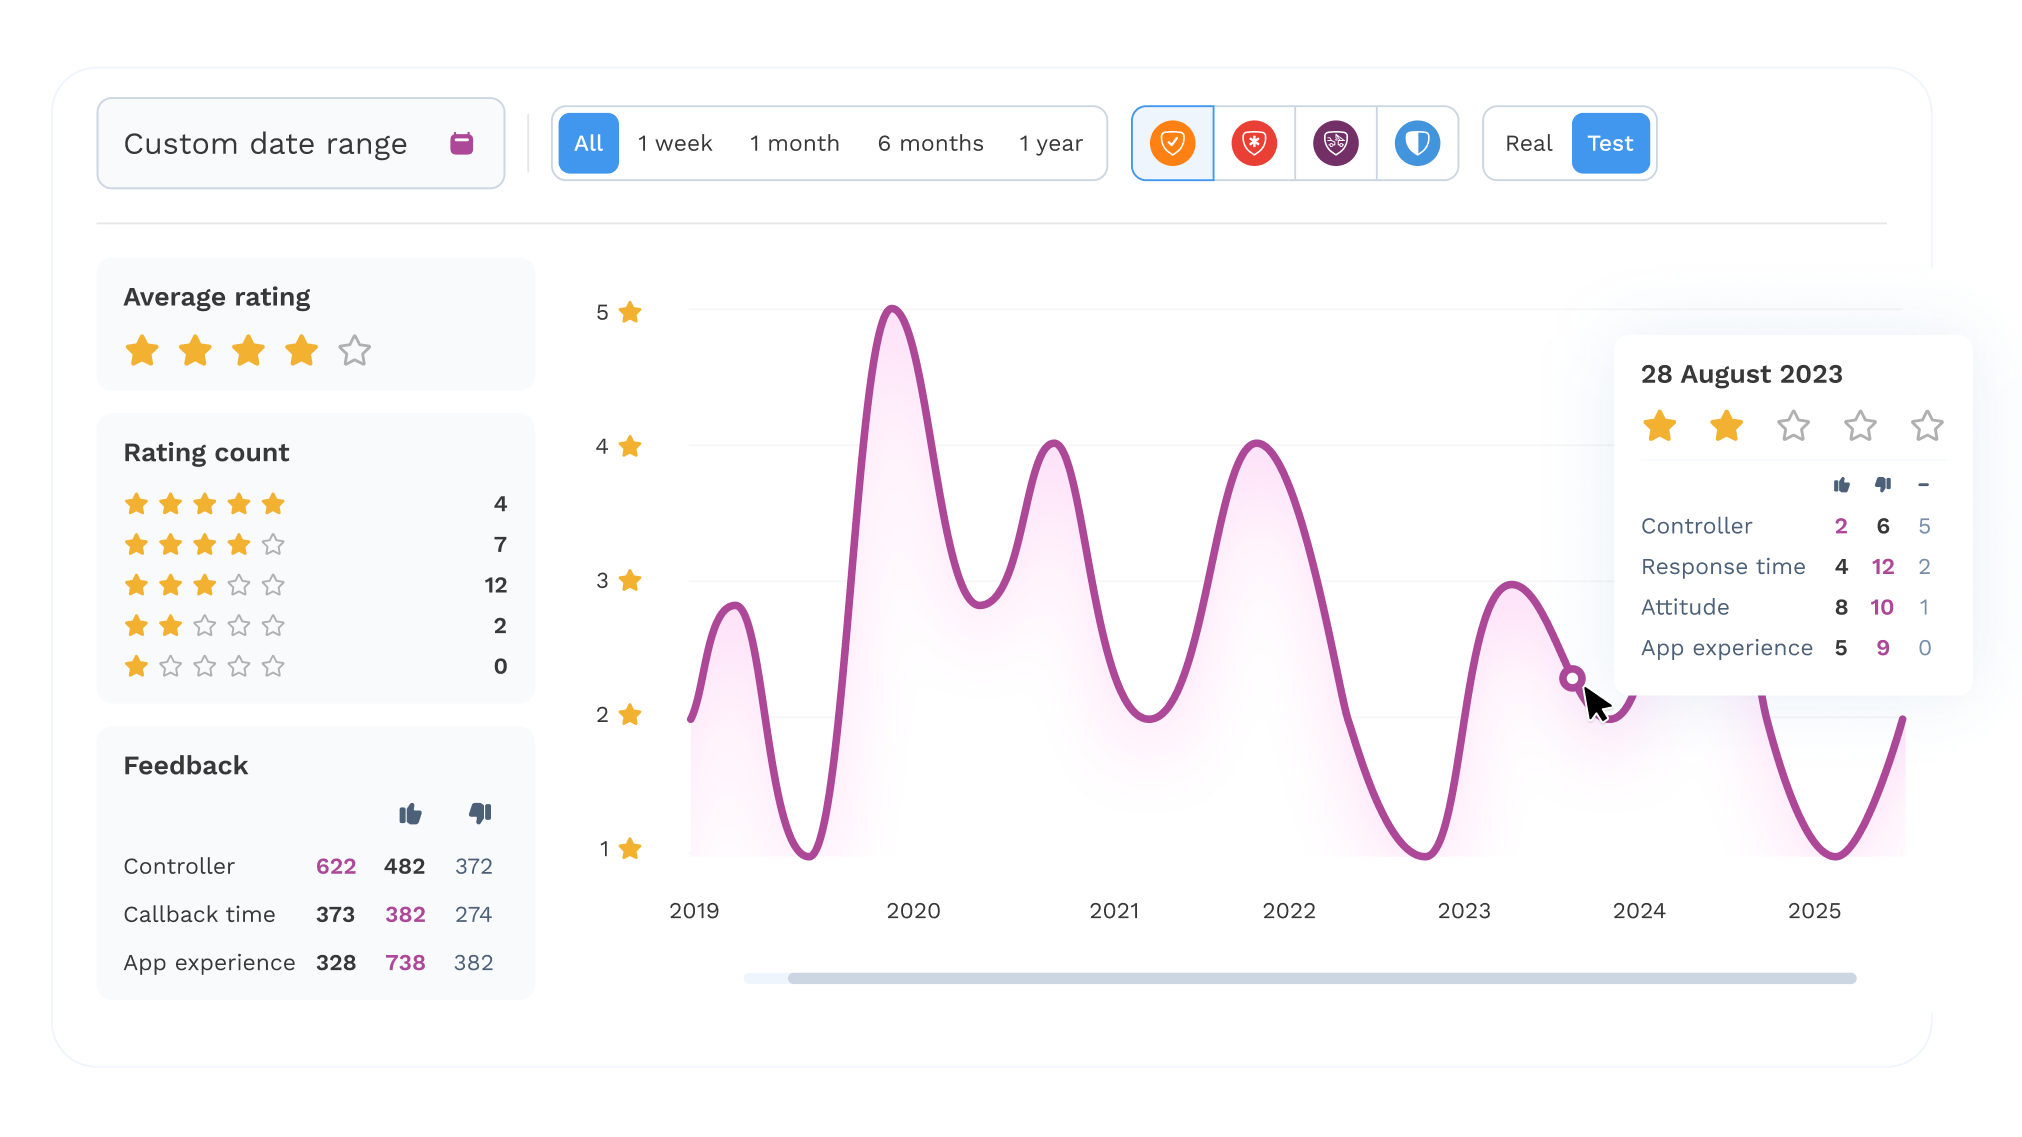Click thumbs up icon in tooltip card

(x=1841, y=485)
